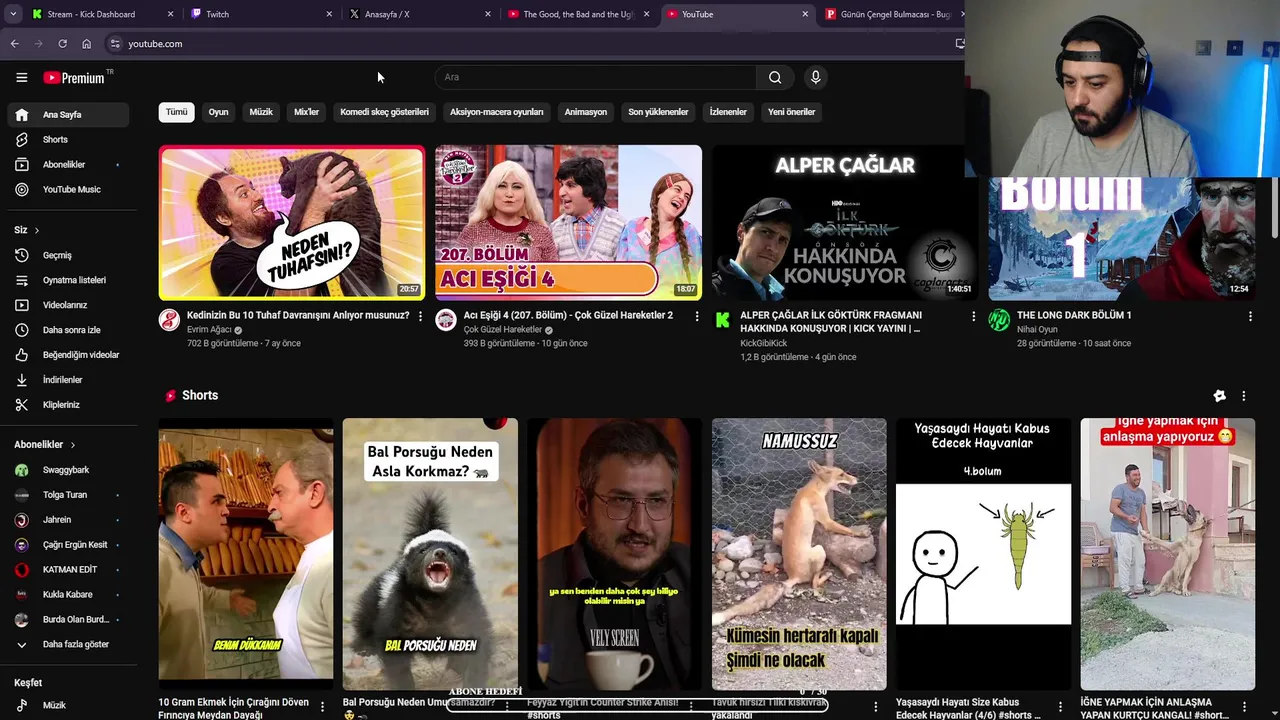Open Swaggybark subscription channel

click(68, 470)
